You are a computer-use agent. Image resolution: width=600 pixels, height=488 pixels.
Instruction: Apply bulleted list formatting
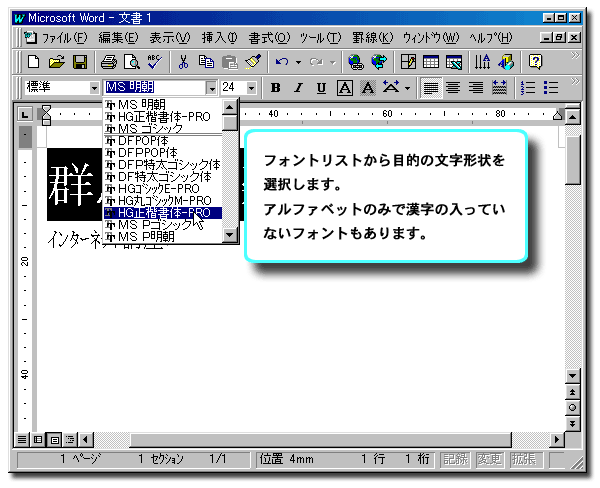click(x=551, y=88)
